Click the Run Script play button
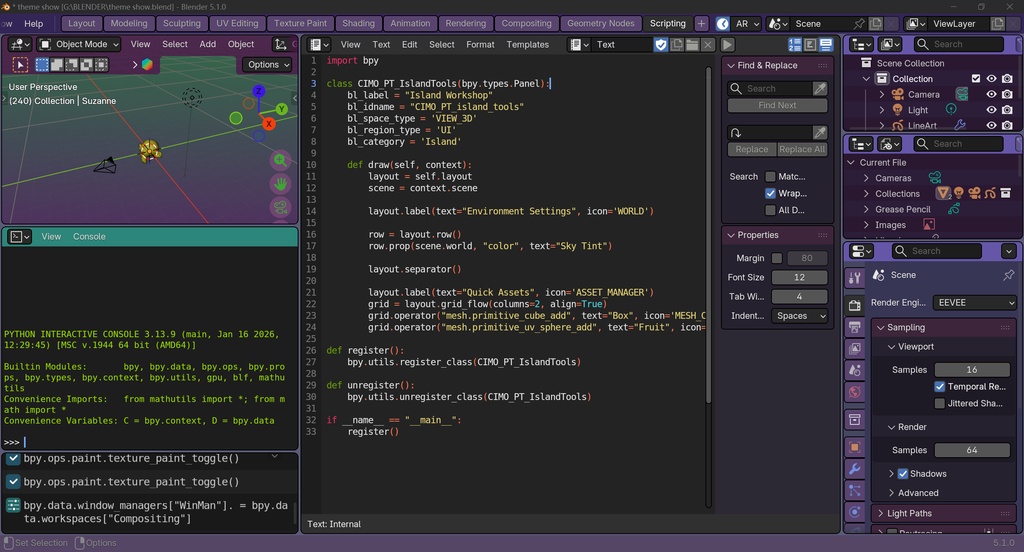This screenshot has height=552, width=1024. 727,44
